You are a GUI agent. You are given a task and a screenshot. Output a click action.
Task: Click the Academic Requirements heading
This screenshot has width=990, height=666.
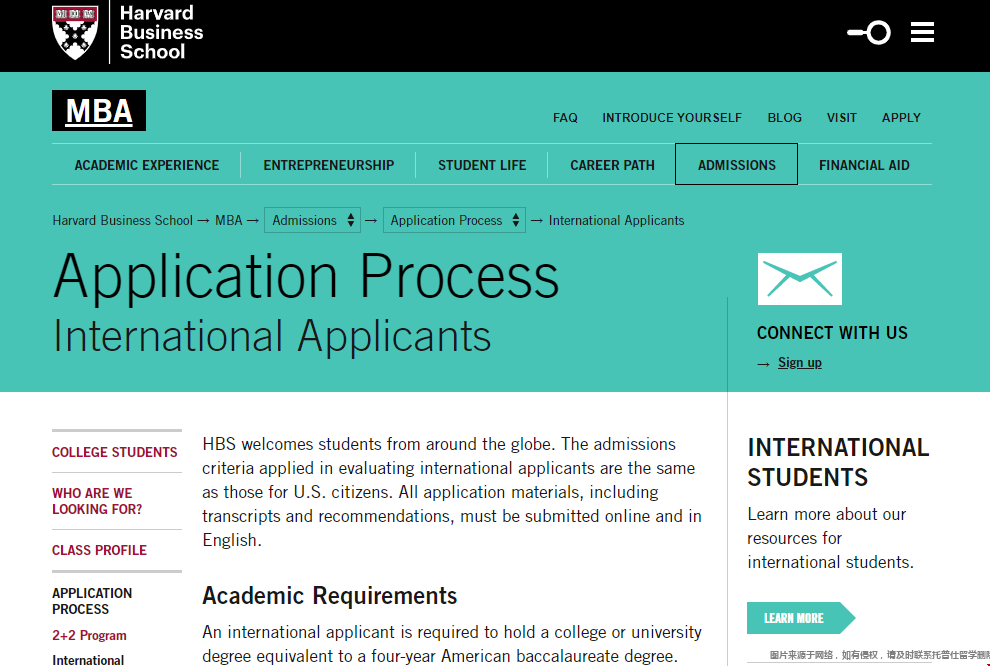(x=330, y=595)
